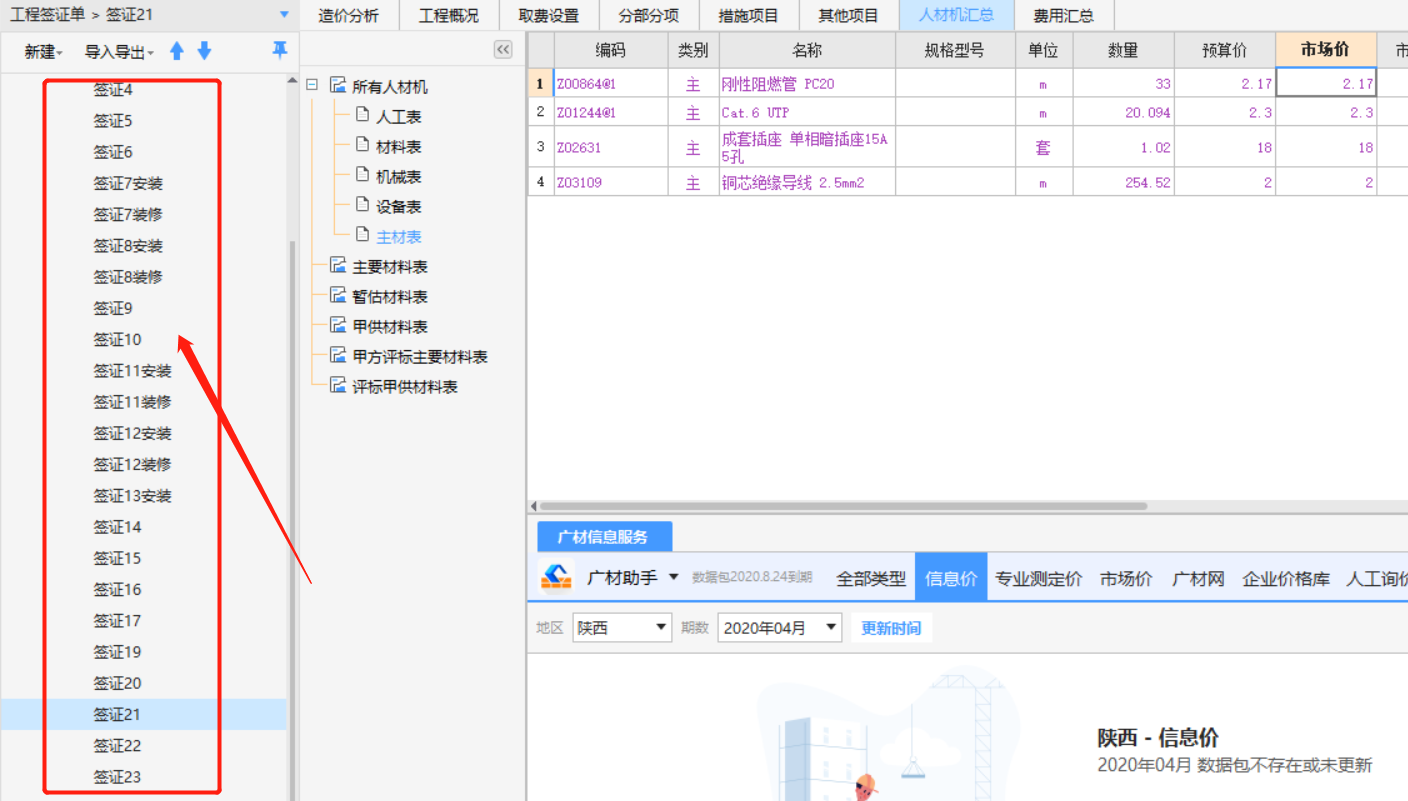This screenshot has width=1408, height=801.
Task: Select 签证23 in the list
Action: [117, 776]
